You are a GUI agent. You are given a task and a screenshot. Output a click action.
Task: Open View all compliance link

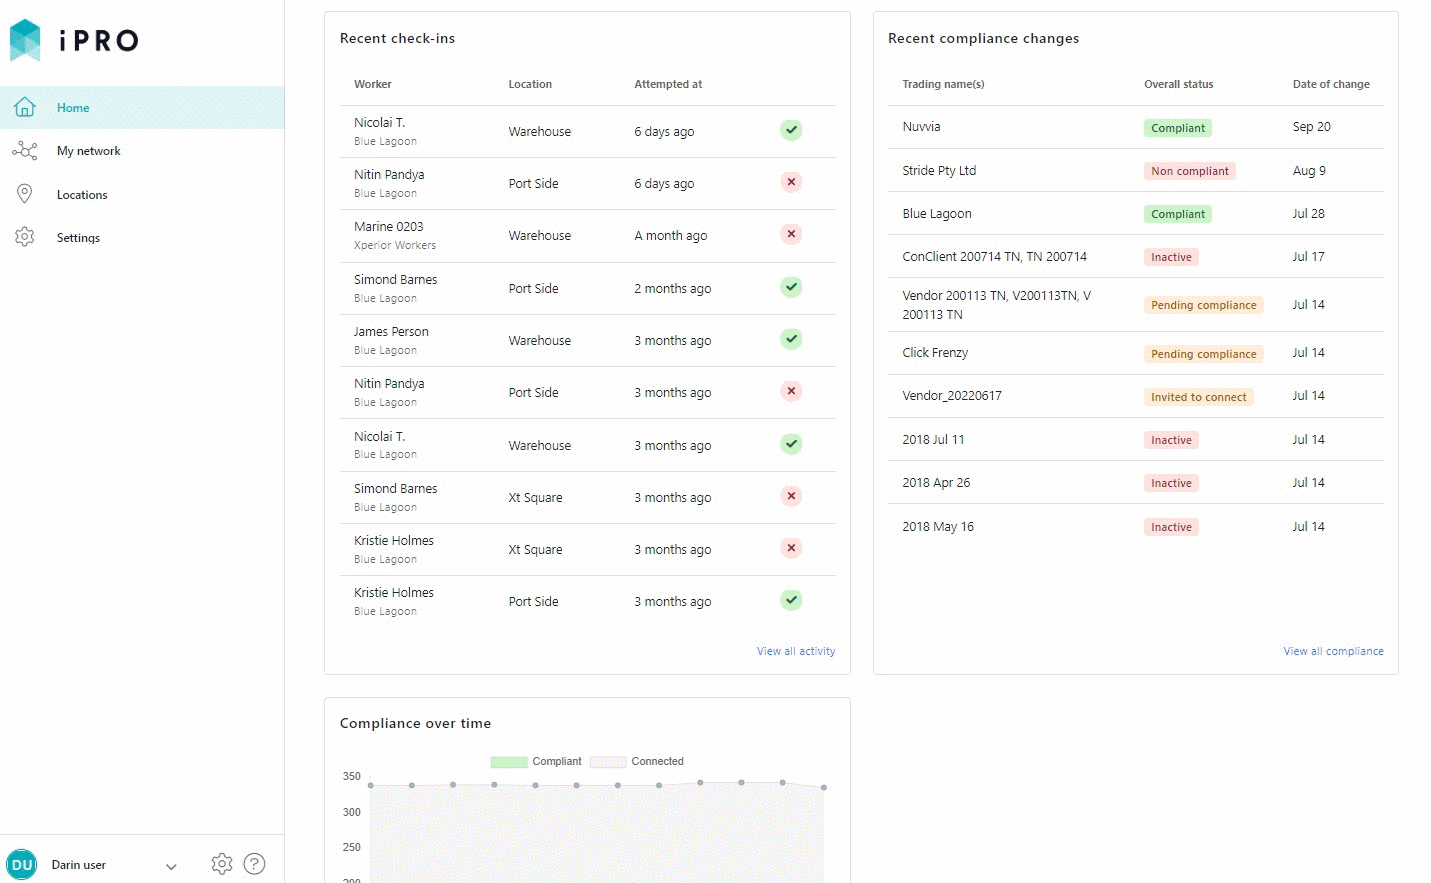(x=1333, y=651)
